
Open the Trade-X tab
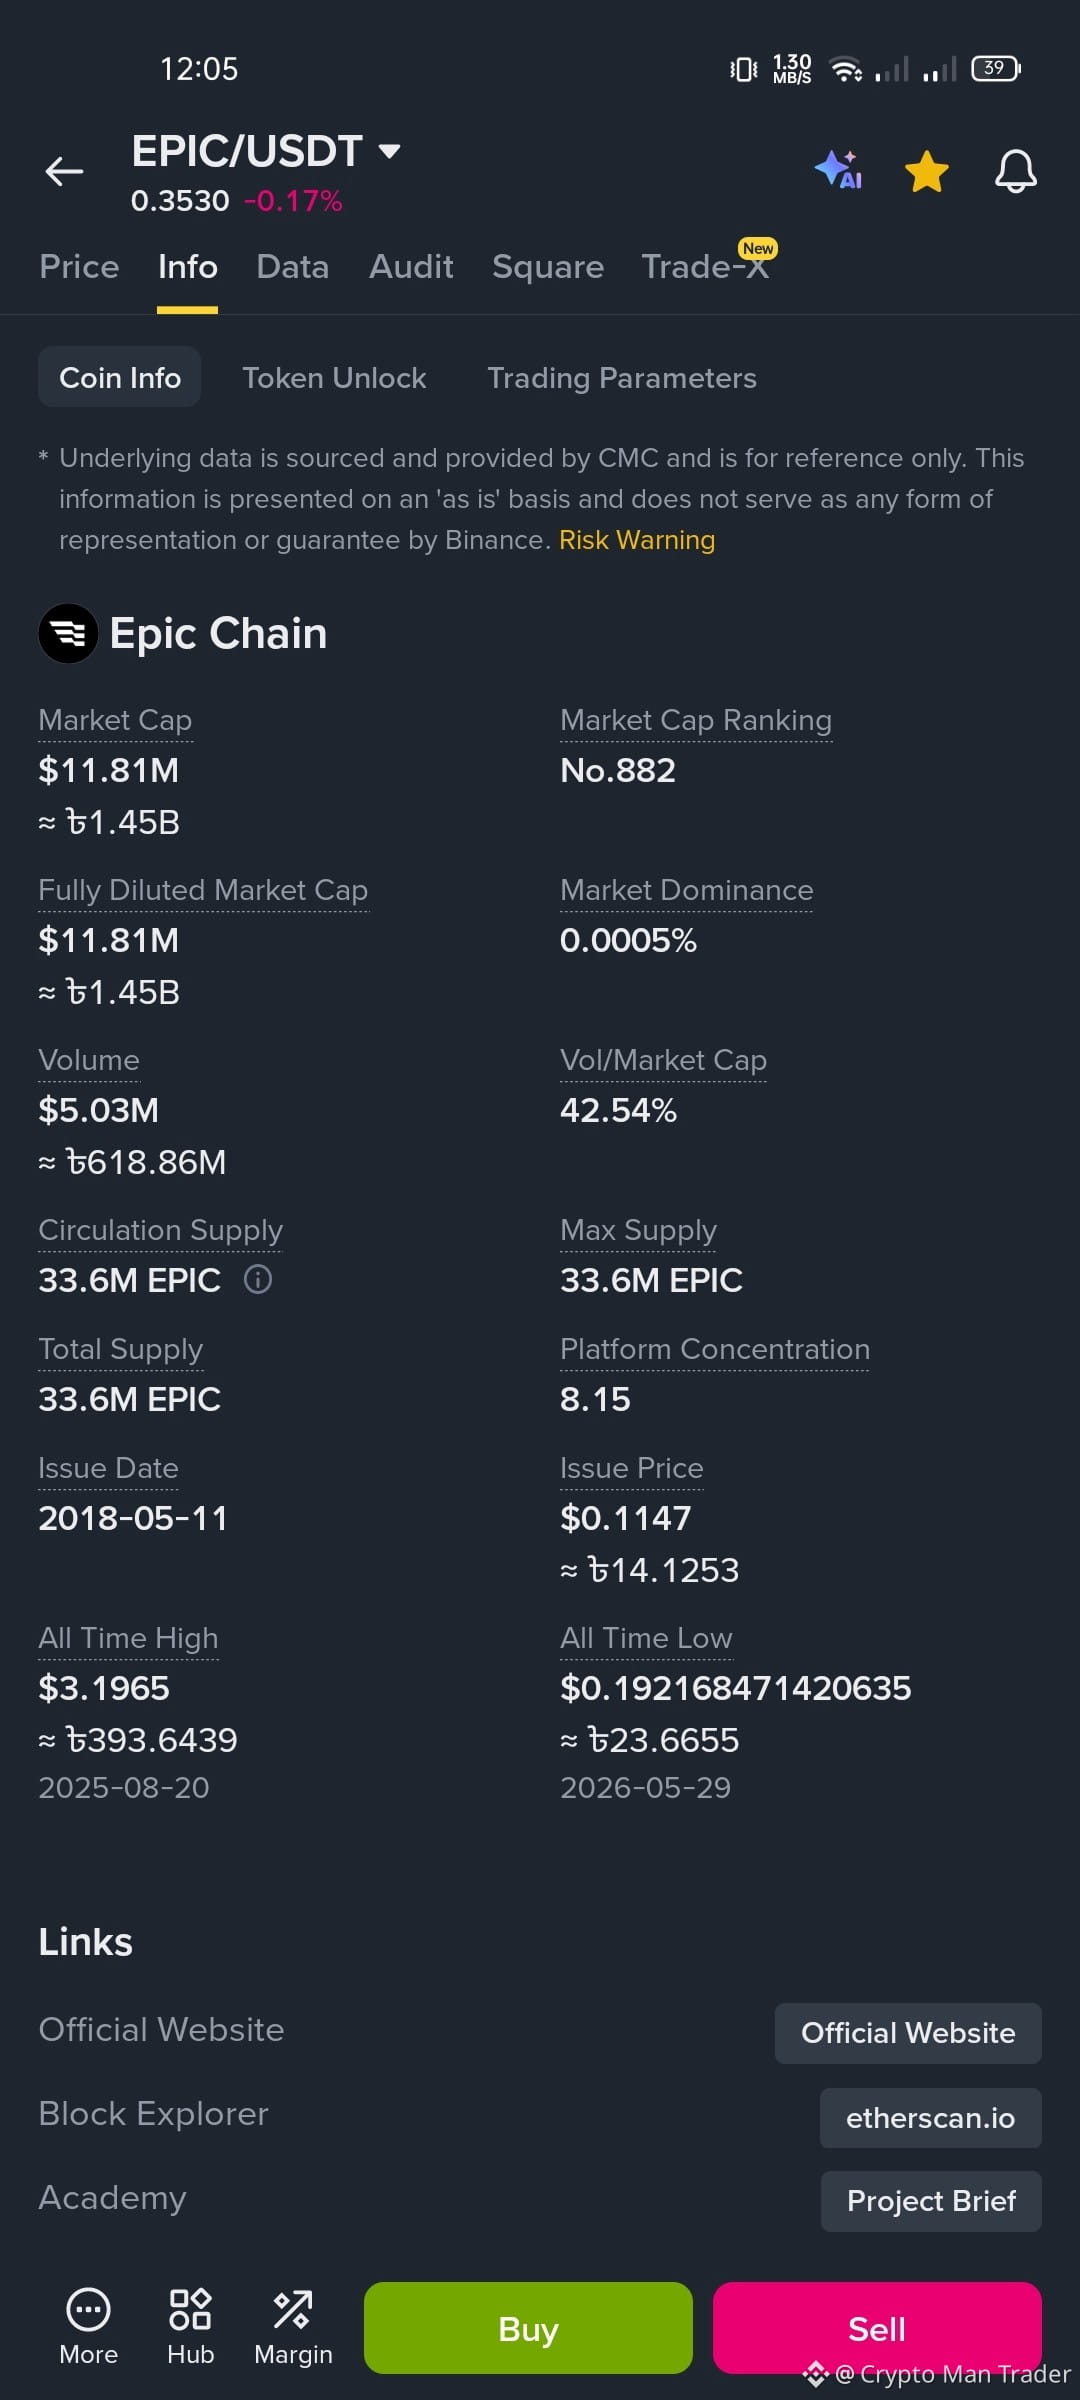pyautogui.click(x=706, y=267)
